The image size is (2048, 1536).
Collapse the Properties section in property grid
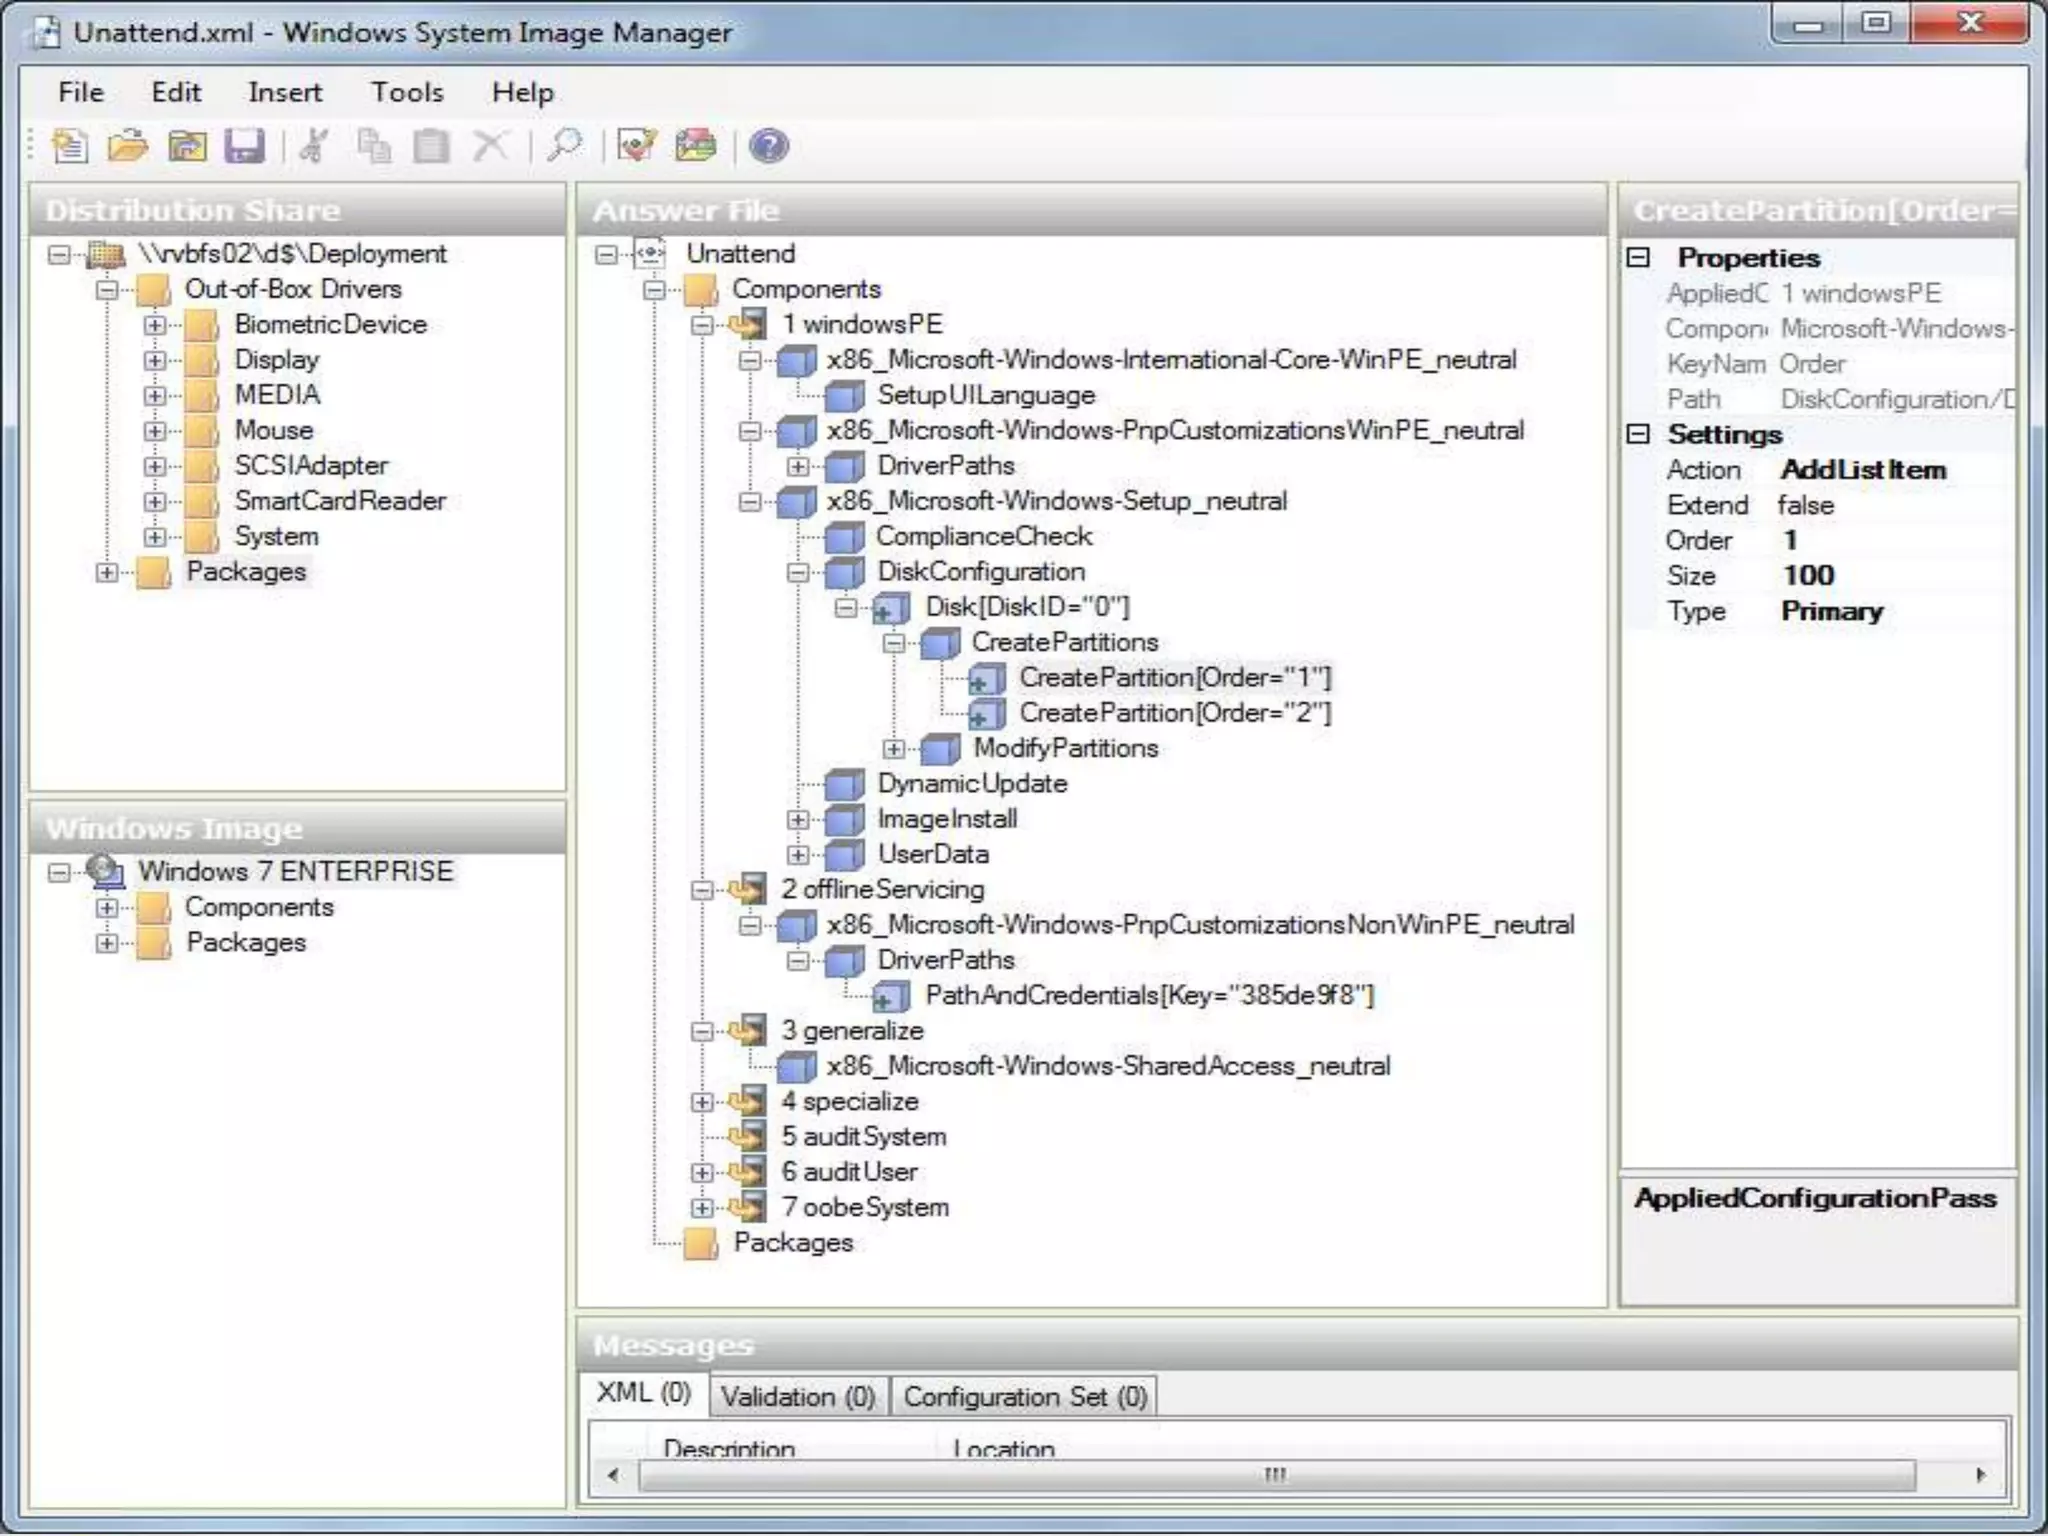tap(1638, 257)
